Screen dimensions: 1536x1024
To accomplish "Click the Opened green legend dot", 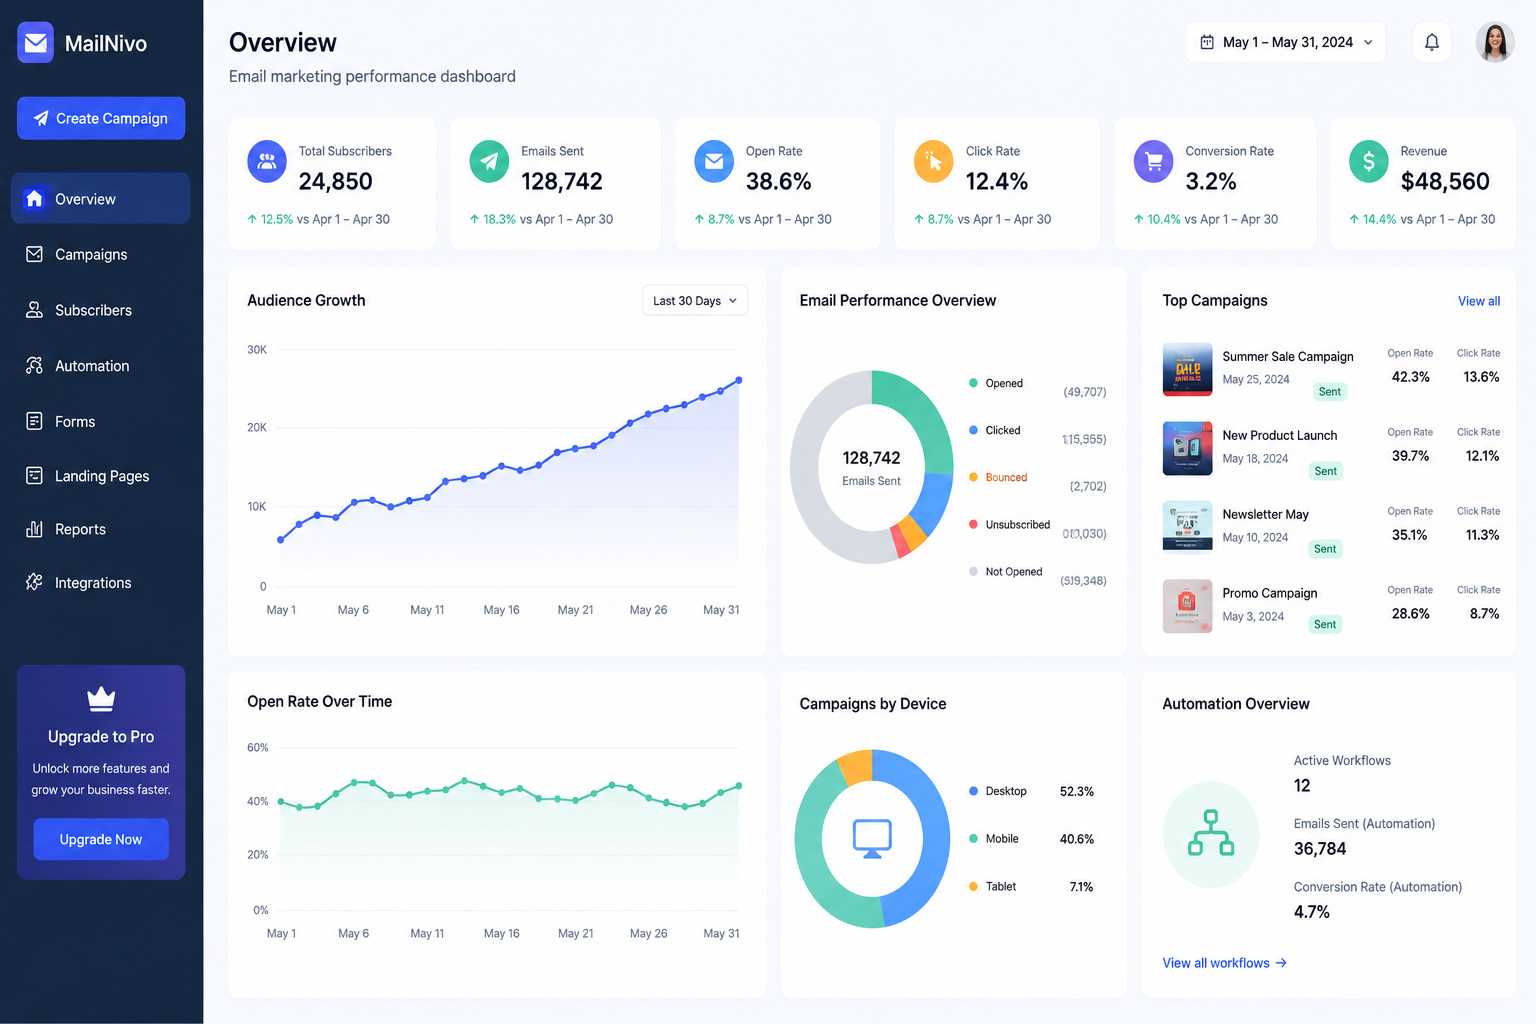I will pos(973,383).
